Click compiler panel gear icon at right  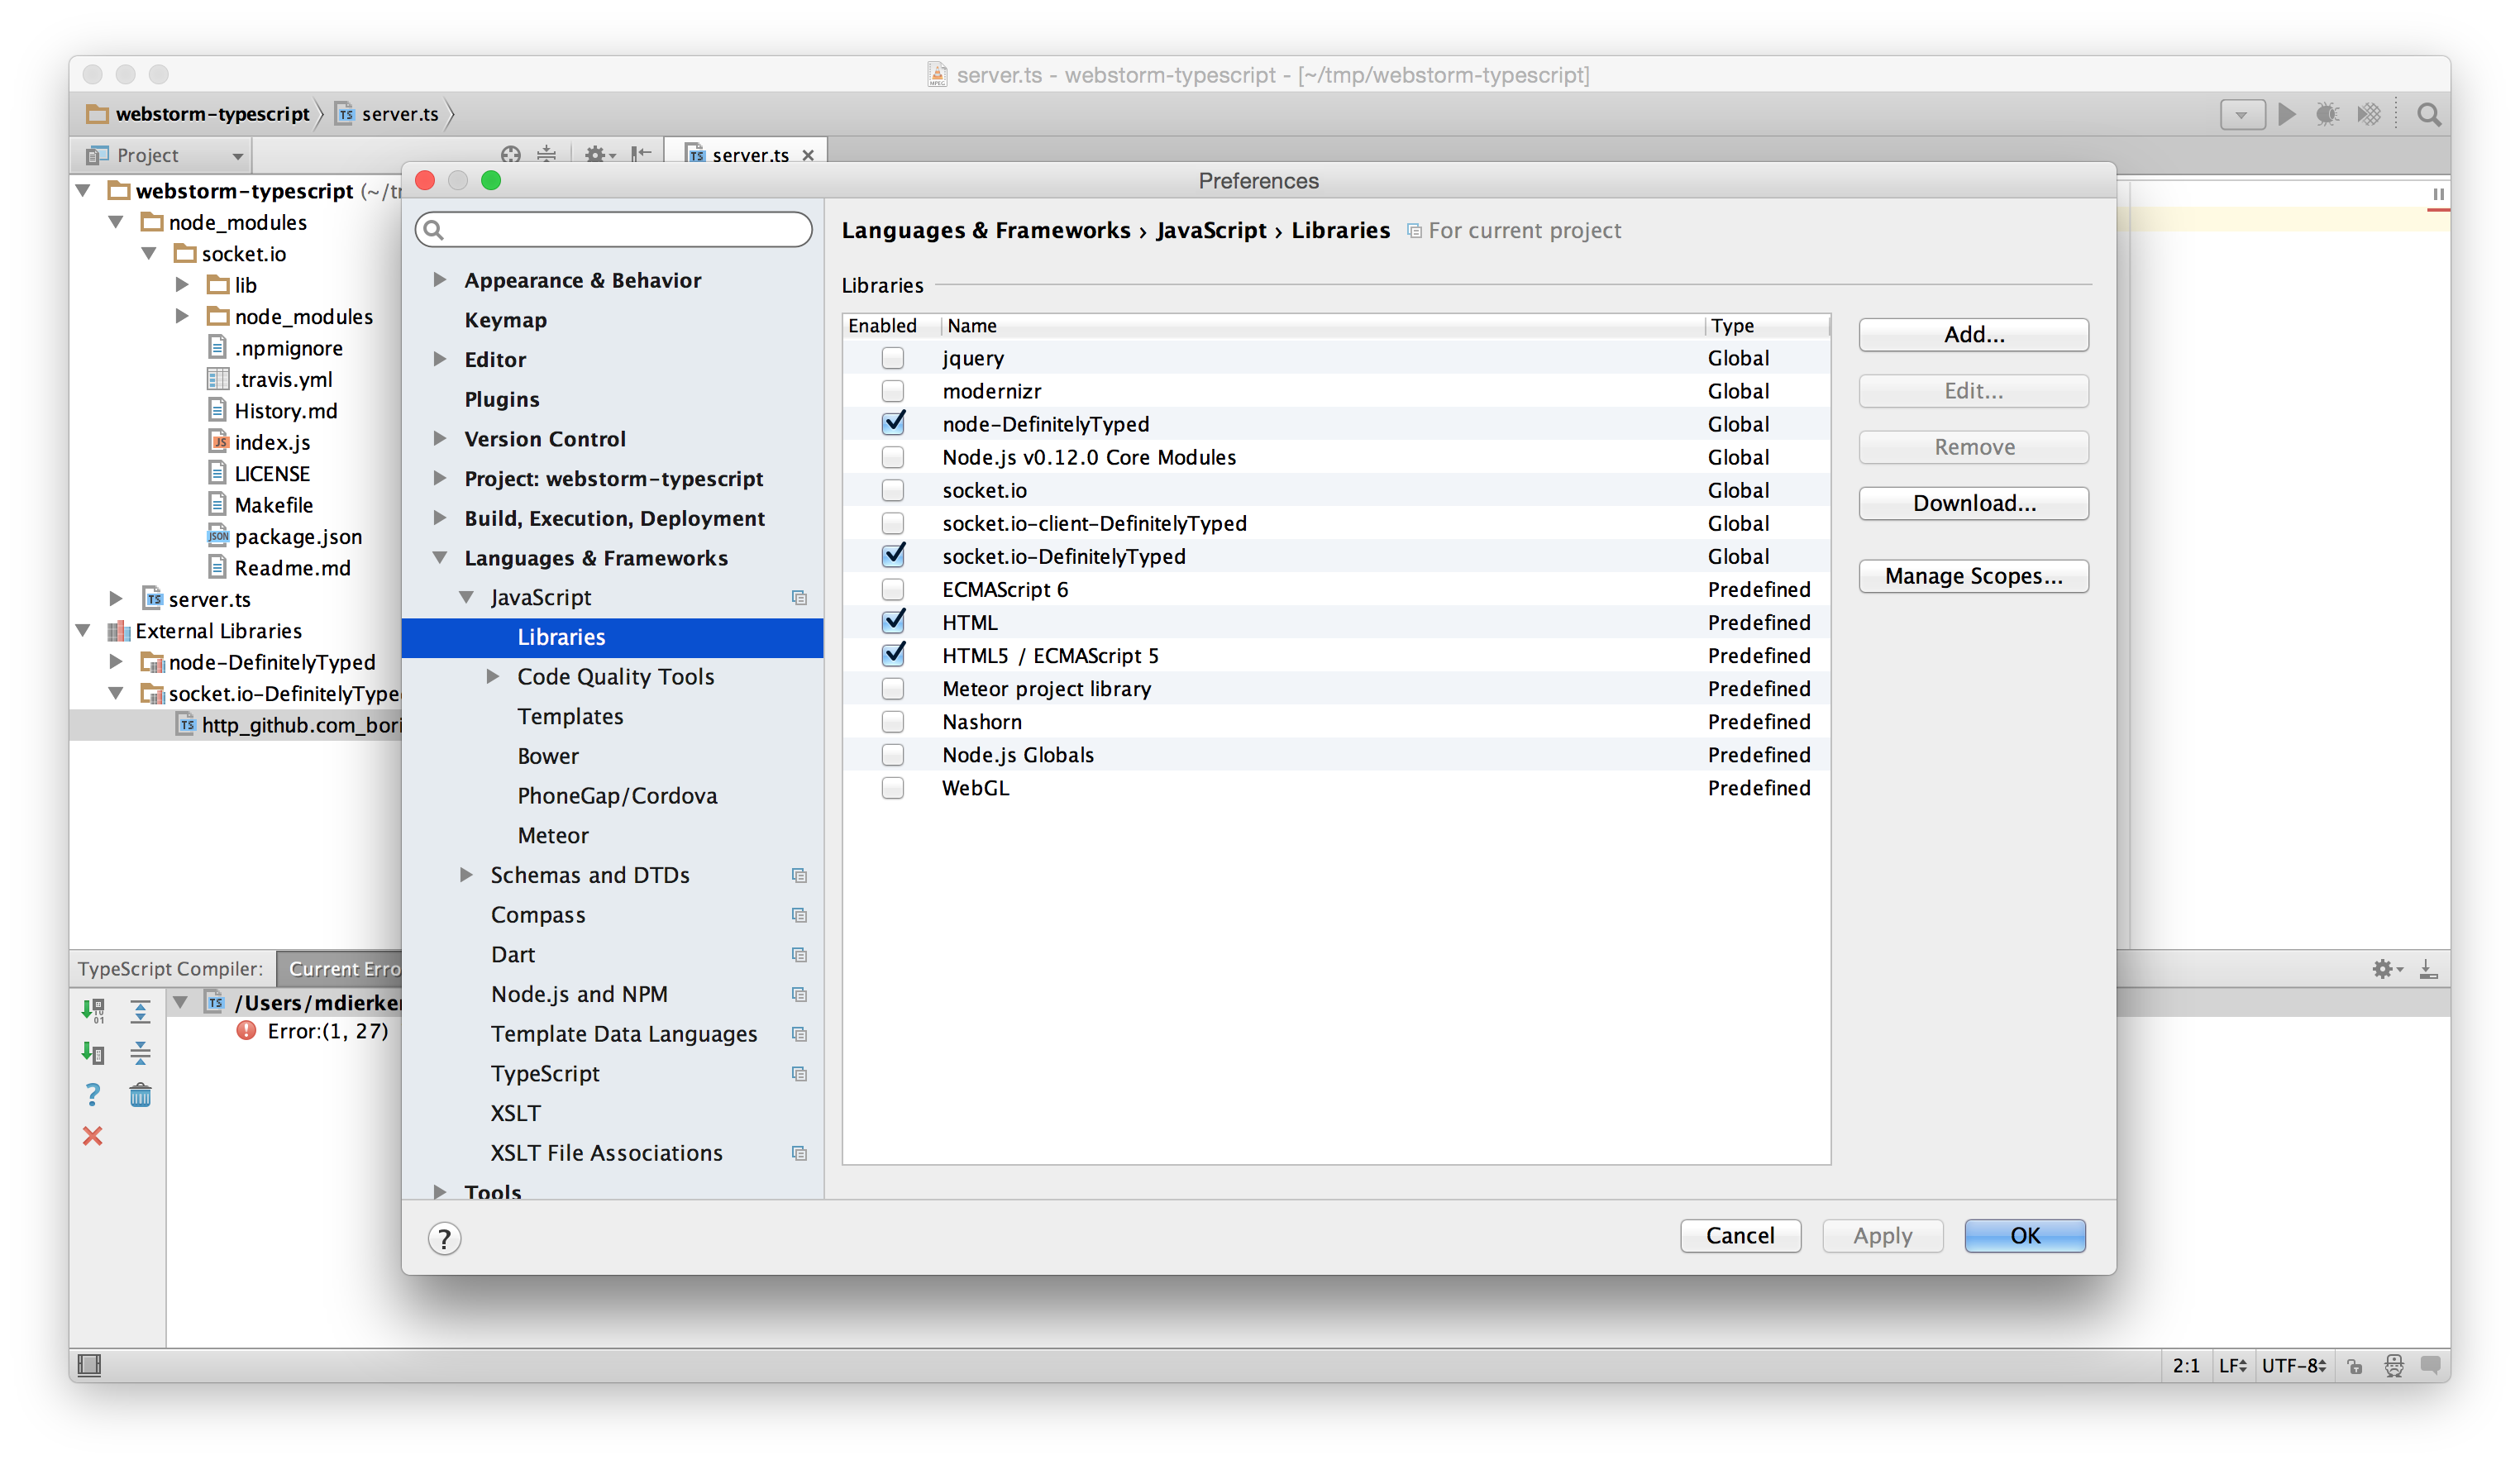pos(2386,969)
